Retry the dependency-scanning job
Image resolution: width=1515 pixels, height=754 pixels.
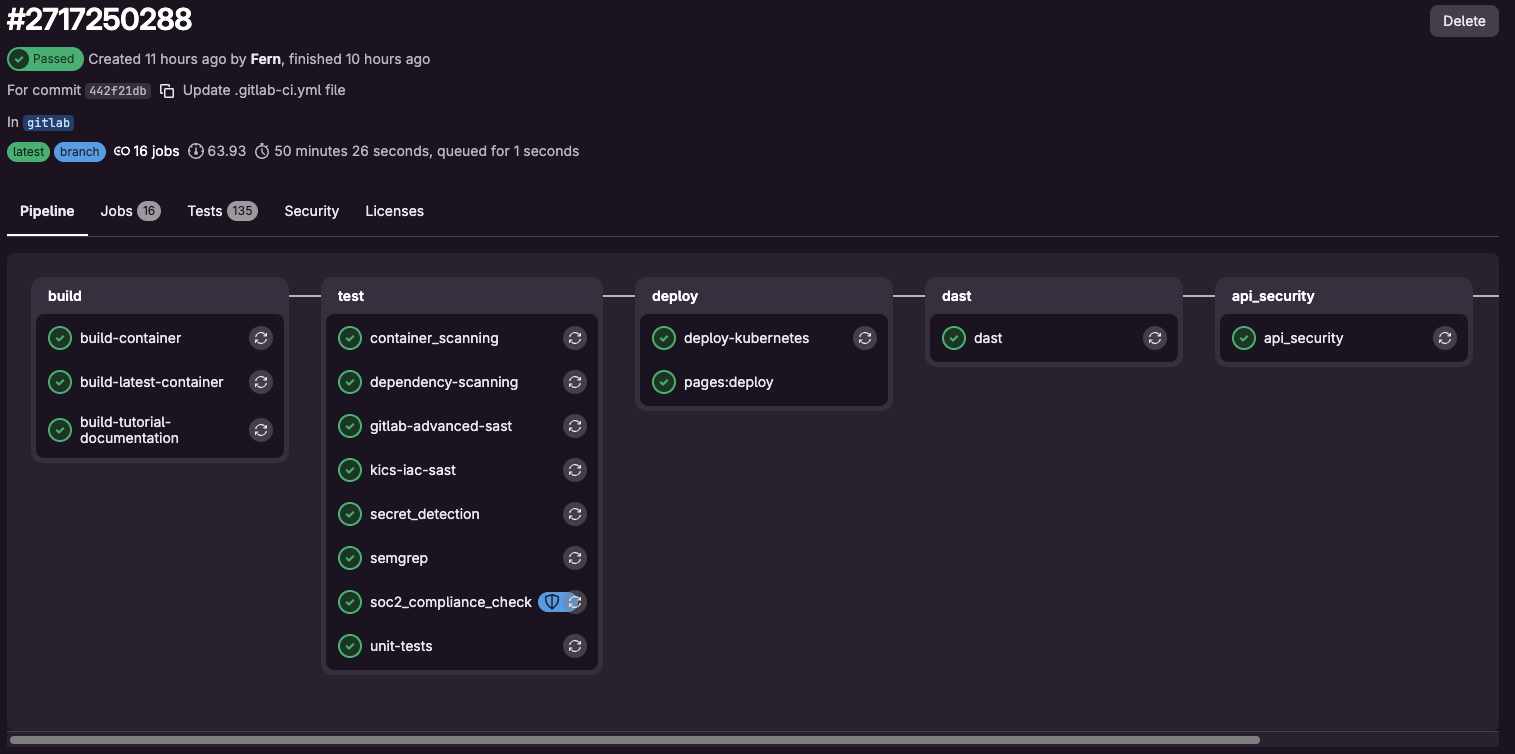(575, 382)
